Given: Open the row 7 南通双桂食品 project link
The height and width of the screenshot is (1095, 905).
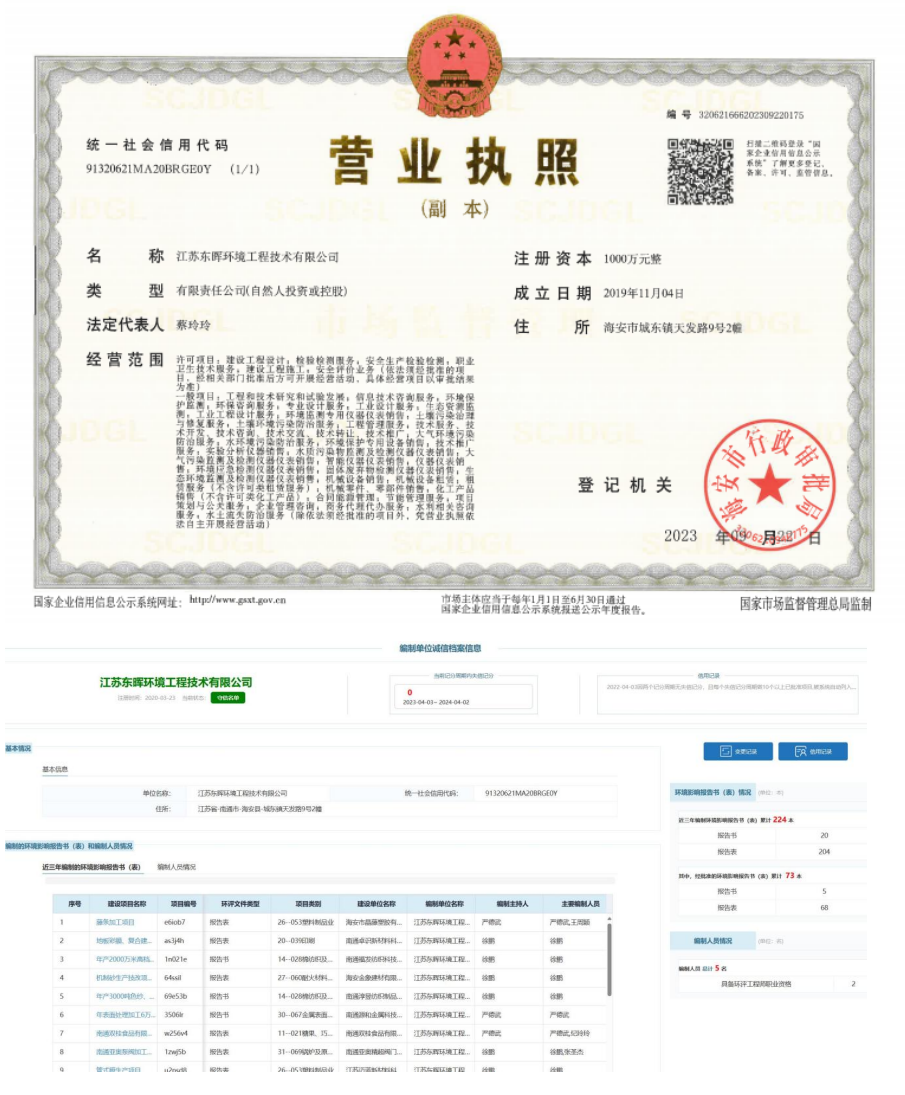Looking at the screenshot, I should click(123, 1033).
